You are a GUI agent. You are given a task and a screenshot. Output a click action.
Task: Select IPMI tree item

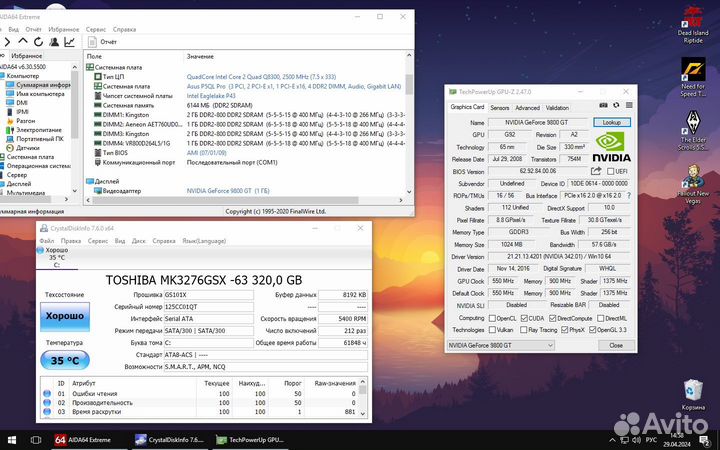click(x=17, y=112)
